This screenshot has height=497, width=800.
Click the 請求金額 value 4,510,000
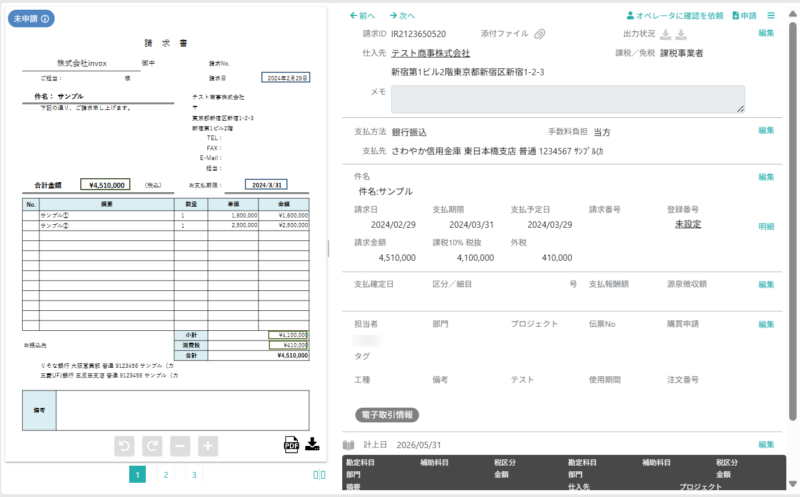(x=397, y=258)
